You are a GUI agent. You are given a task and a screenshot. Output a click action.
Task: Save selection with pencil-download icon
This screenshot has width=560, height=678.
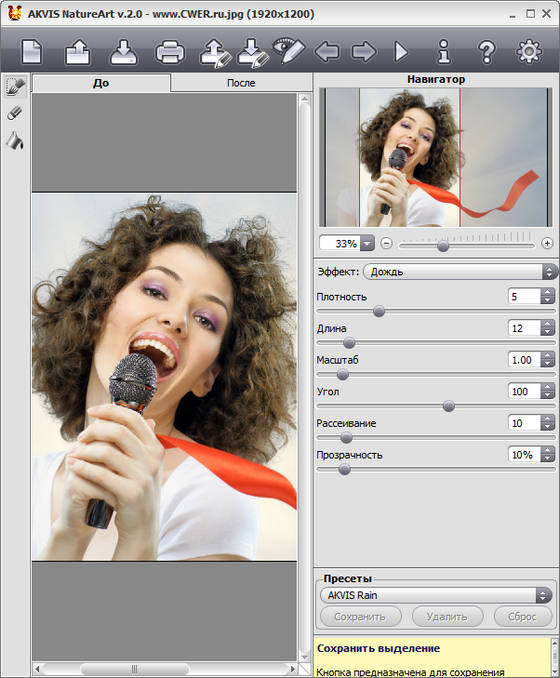coord(254,53)
